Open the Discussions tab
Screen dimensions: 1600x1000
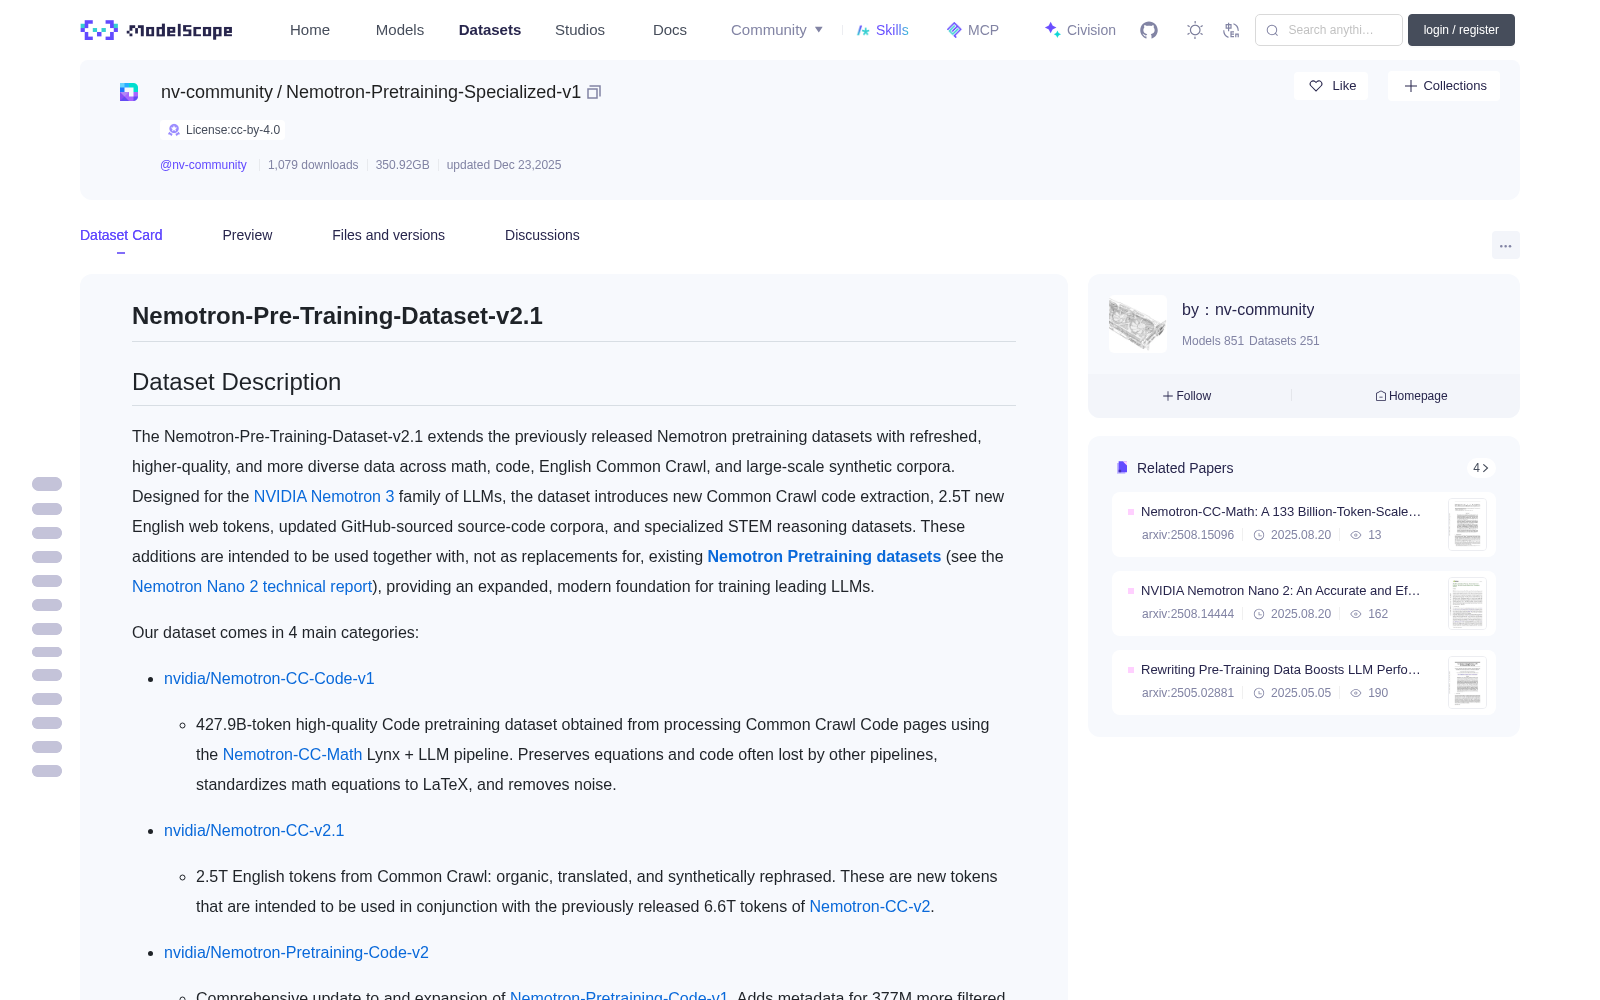[x=542, y=235]
